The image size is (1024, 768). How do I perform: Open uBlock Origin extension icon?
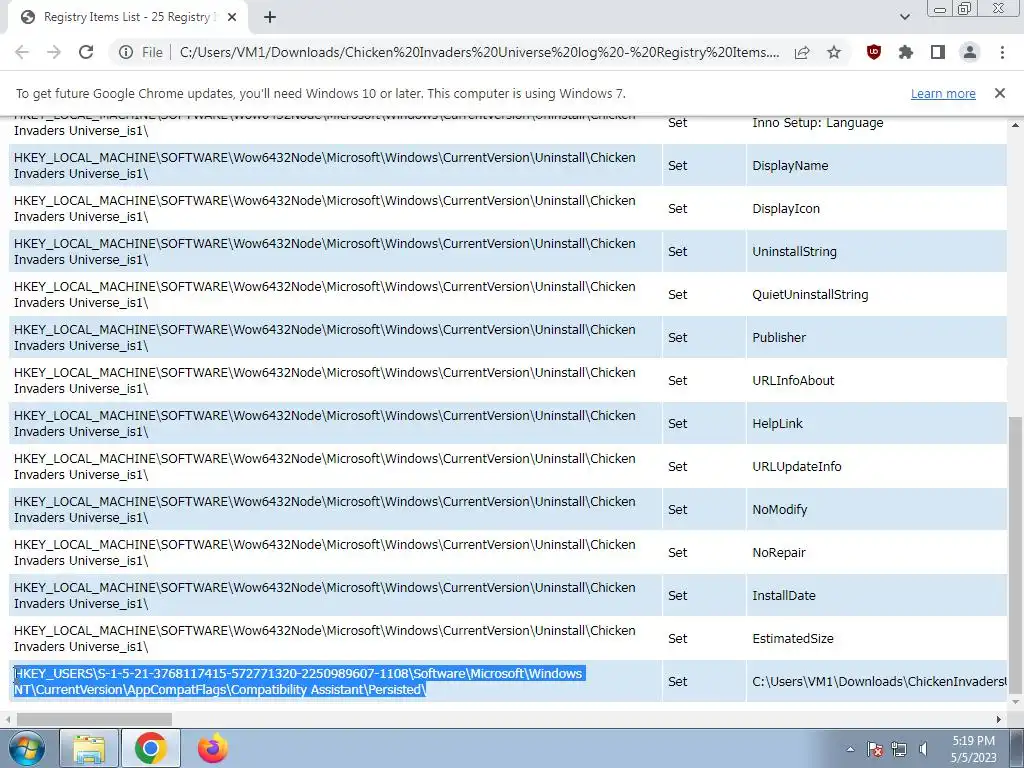tap(874, 52)
